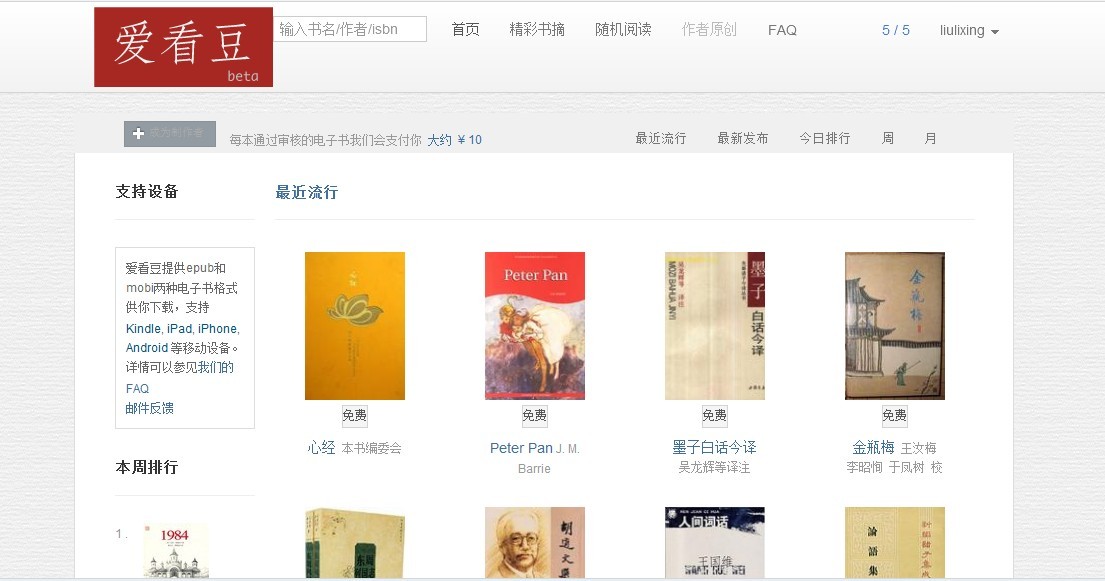Open the FAQ page from the header
The height and width of the screenshot is (581, 1105).
(782, 30)
